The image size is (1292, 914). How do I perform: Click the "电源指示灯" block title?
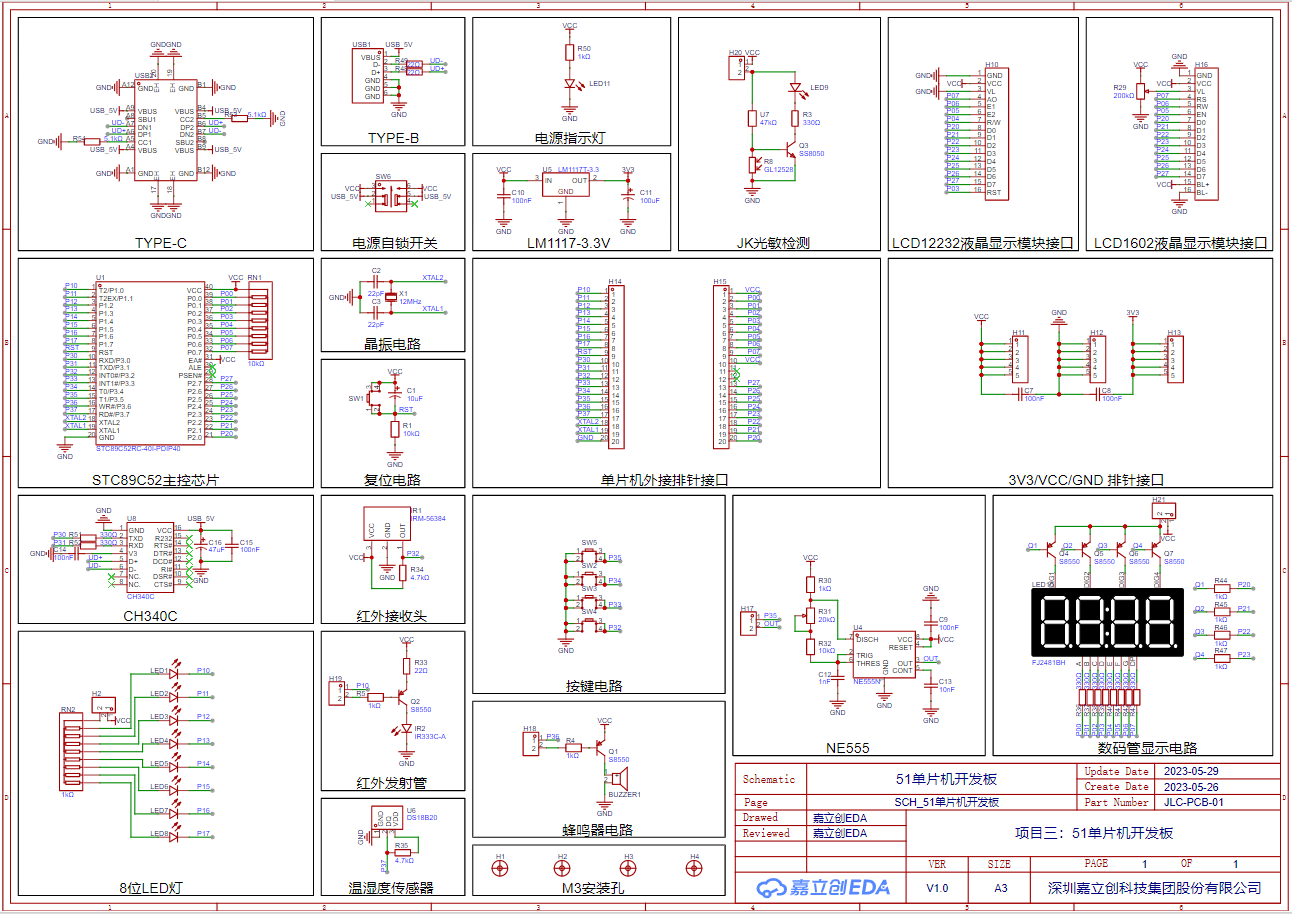[571, 138]
